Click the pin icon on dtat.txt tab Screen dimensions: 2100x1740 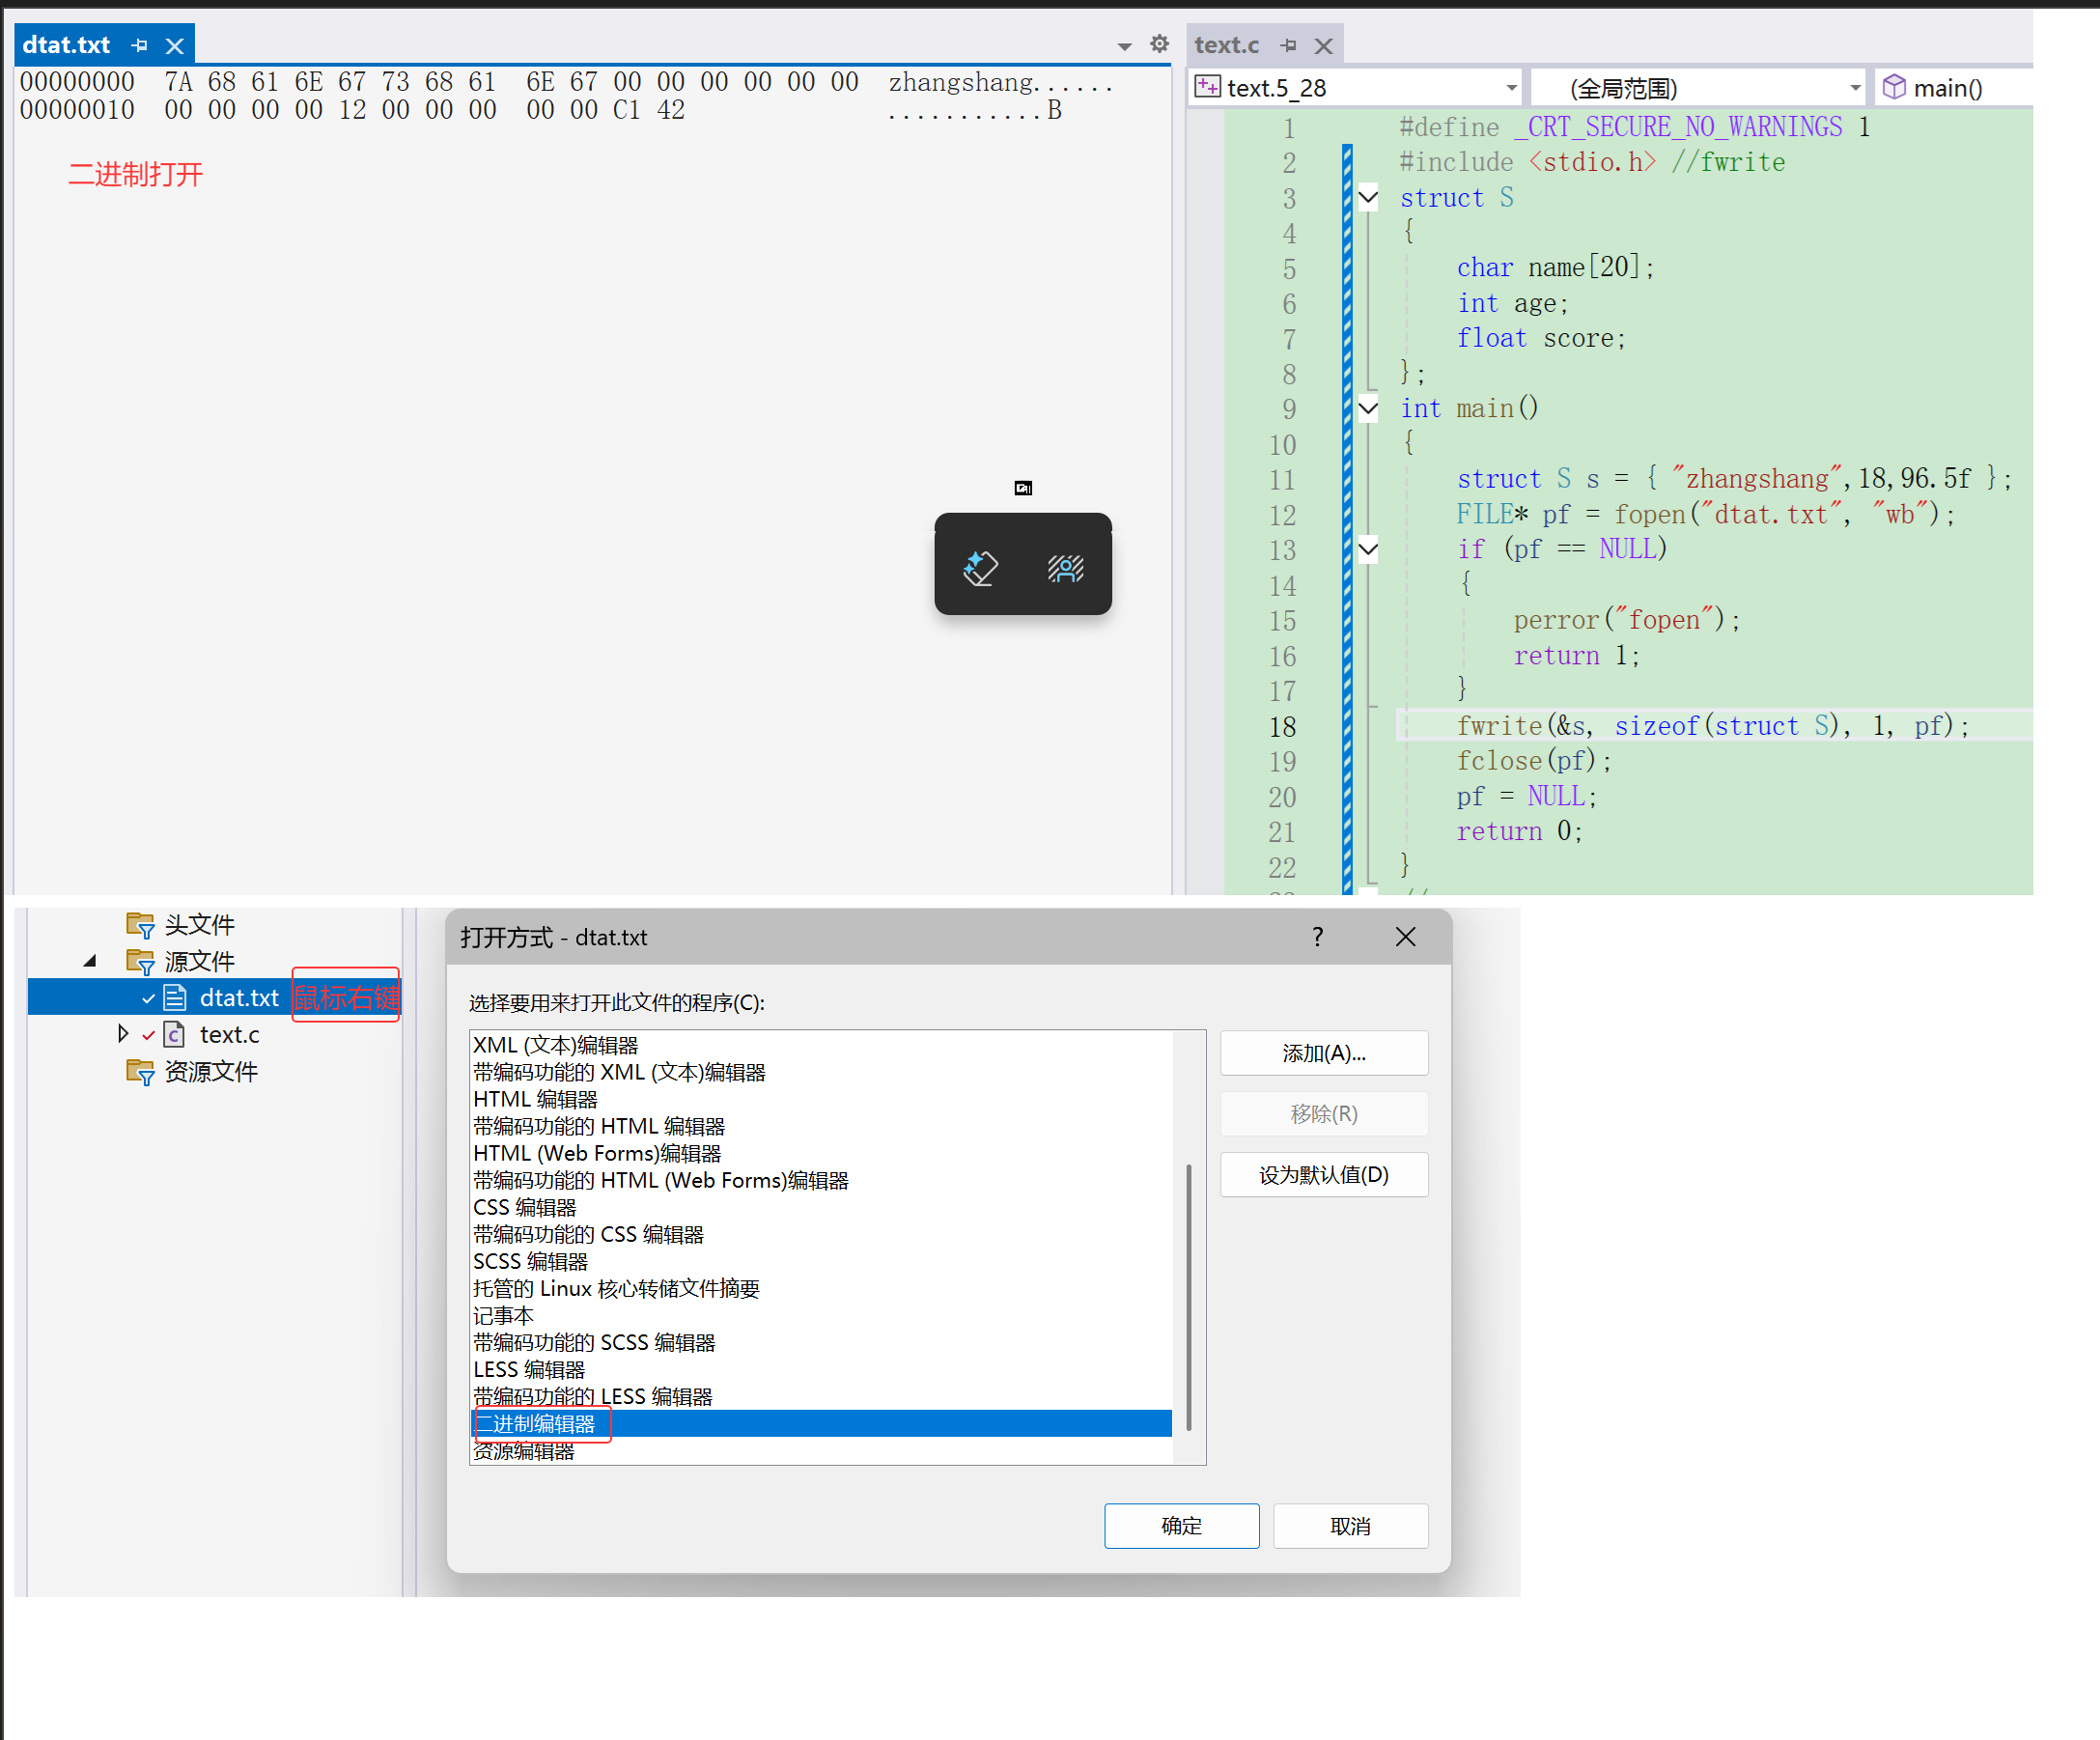click(x=140, y=45)
